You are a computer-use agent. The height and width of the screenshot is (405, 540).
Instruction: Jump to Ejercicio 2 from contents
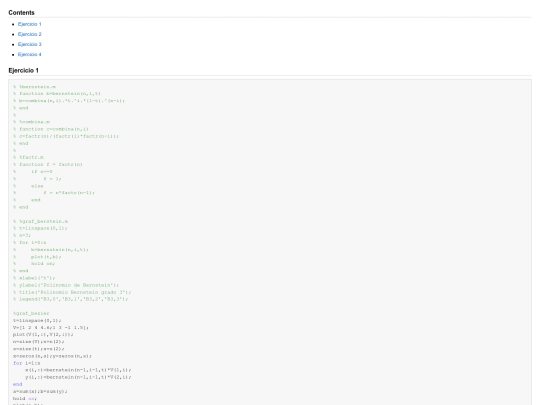click(x=30, y=34)
